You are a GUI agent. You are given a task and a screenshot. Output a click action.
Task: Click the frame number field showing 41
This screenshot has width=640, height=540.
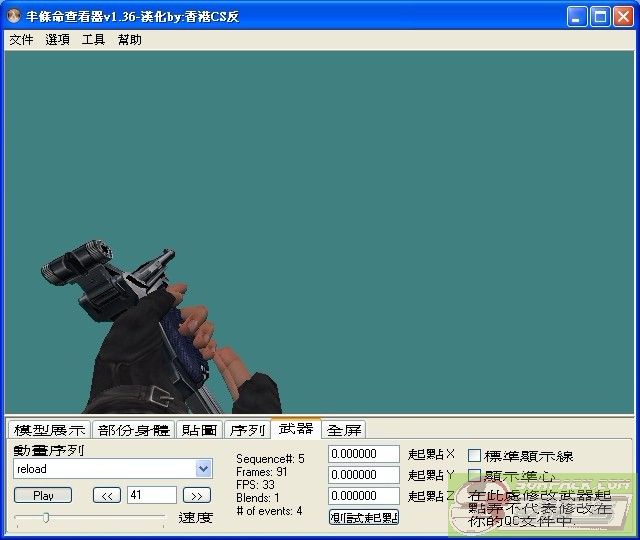click(x=151, y=495)
